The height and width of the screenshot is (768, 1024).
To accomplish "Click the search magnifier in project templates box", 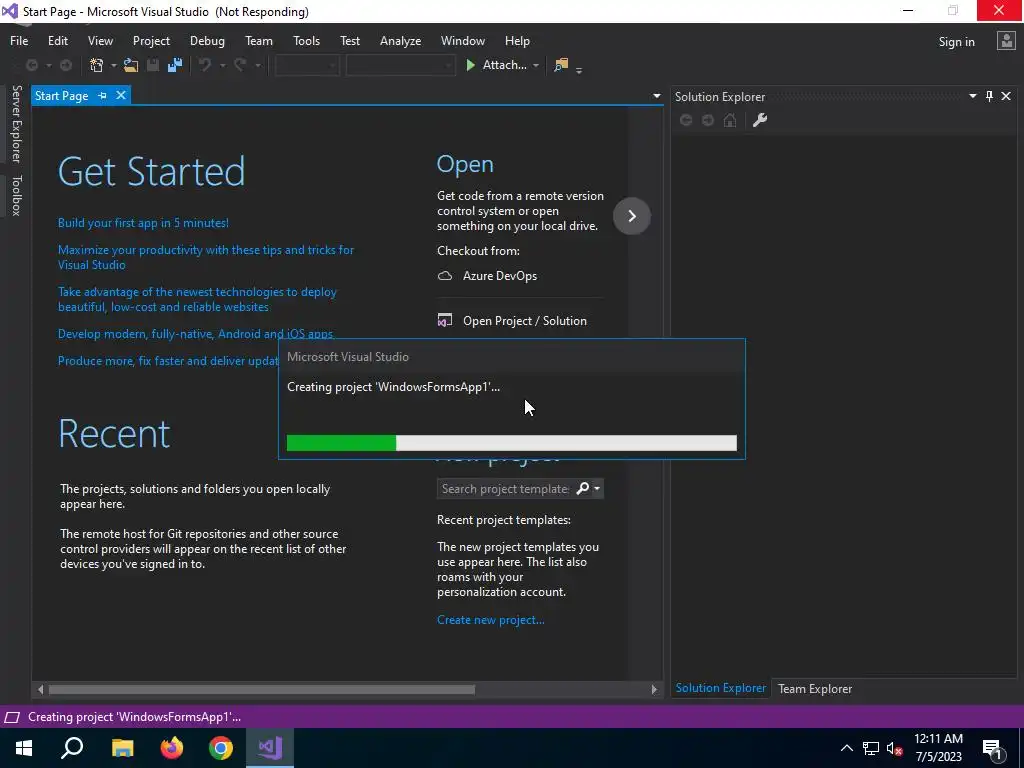I will click(582, 488).
